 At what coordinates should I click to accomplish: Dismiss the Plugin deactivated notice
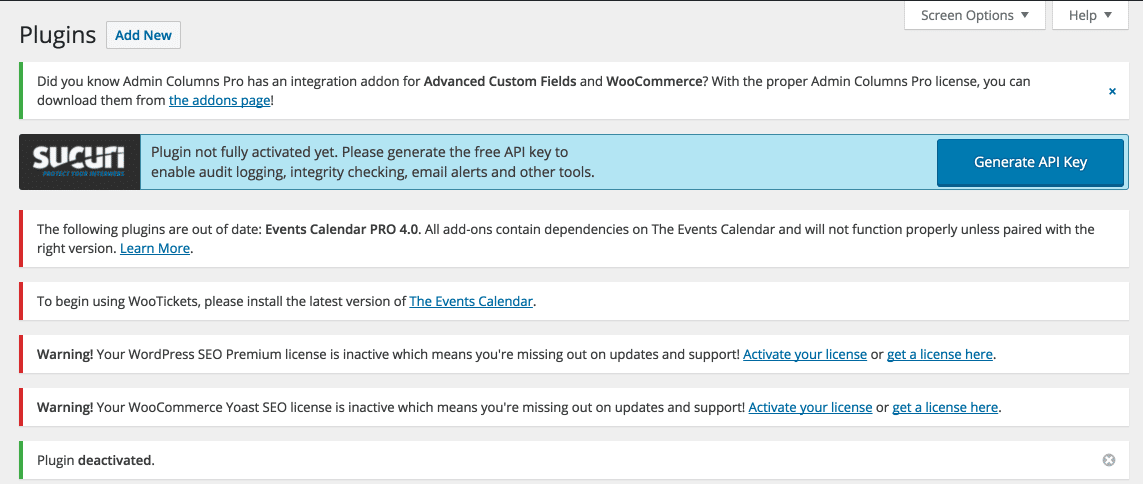coord(1109,460)
